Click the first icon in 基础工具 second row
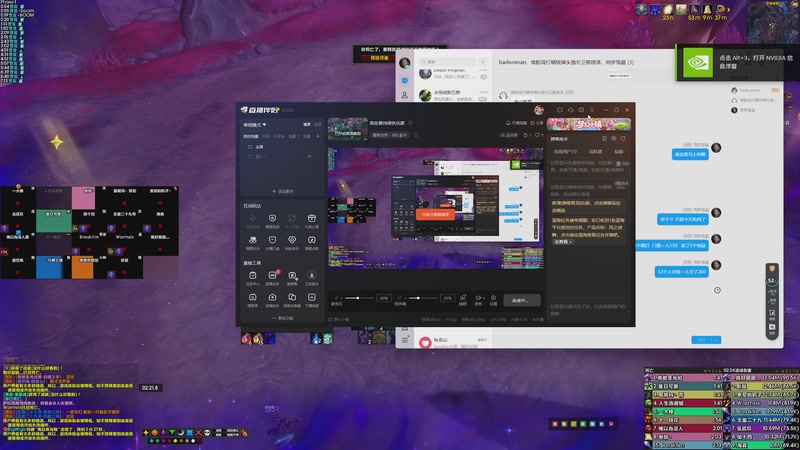The height and width of the screenshot is (450, 800). click(x=253, y=297)
